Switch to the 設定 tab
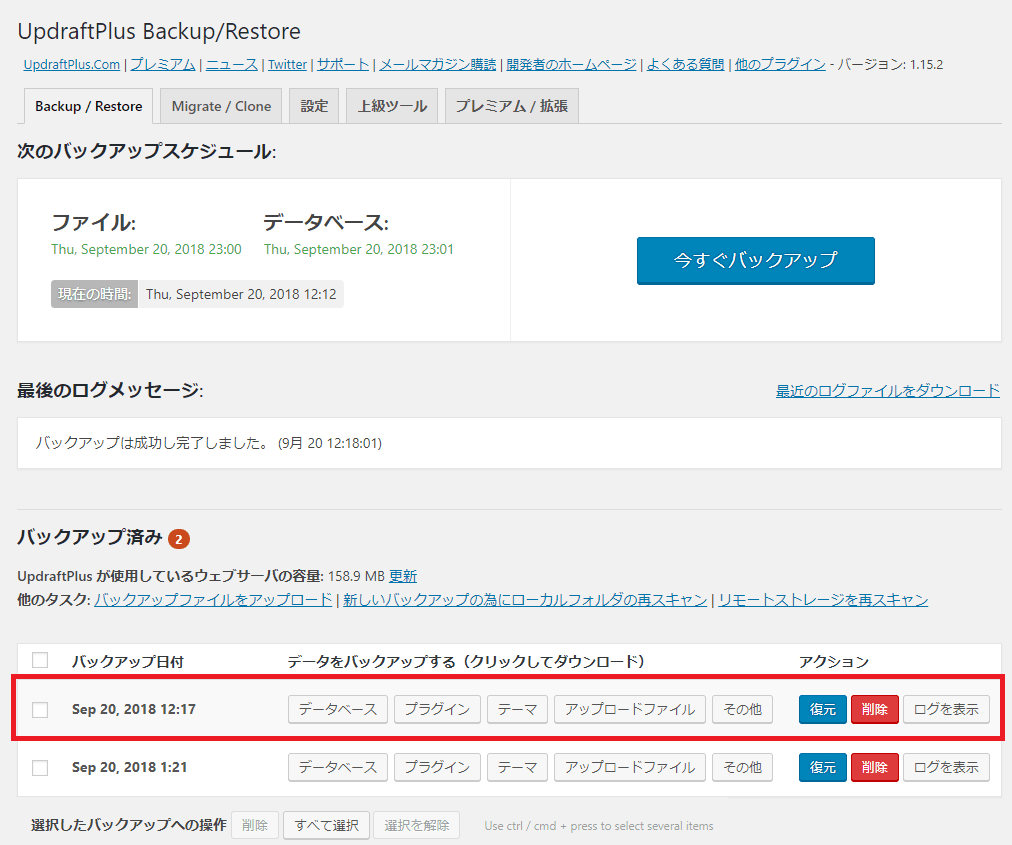1012x845 pixels. (x=313, y=105)
